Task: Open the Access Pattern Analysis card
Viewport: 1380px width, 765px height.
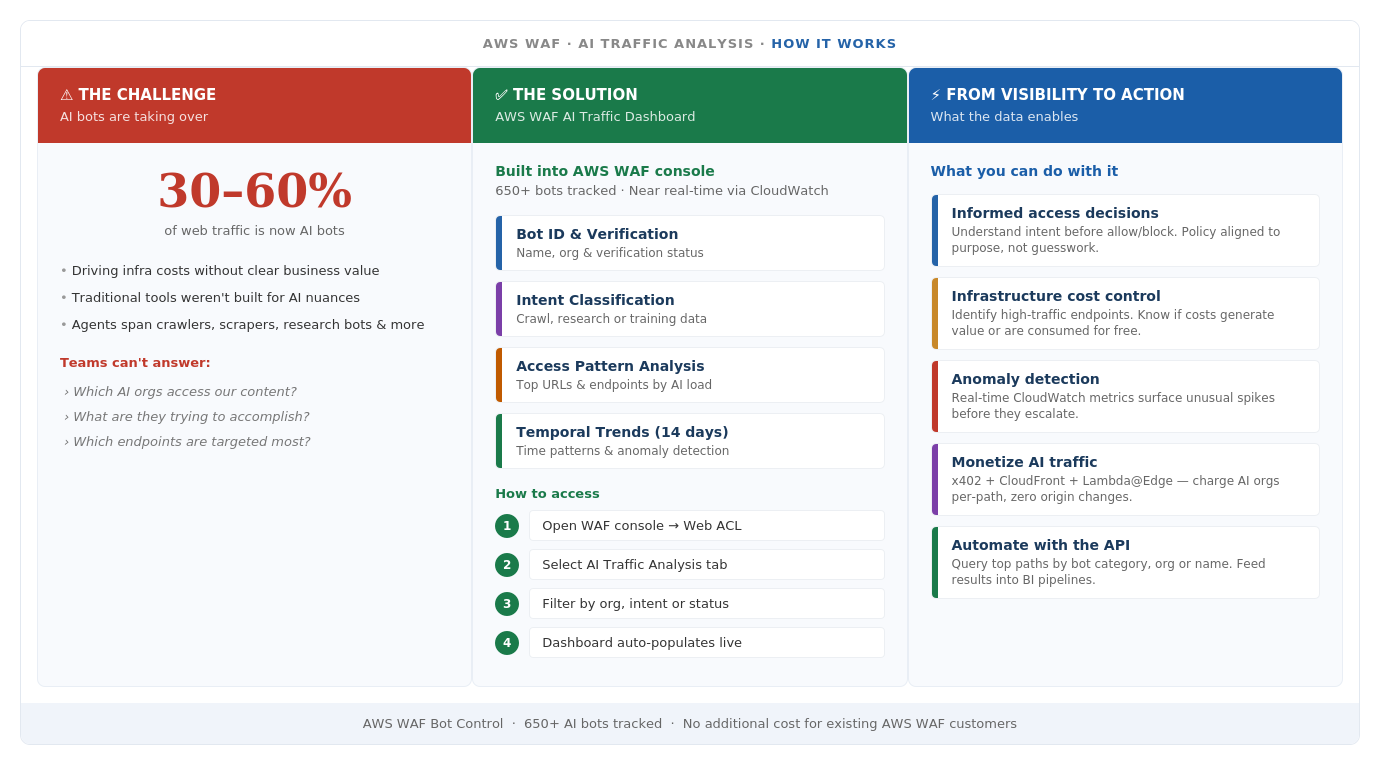Action: pos(690,375)
